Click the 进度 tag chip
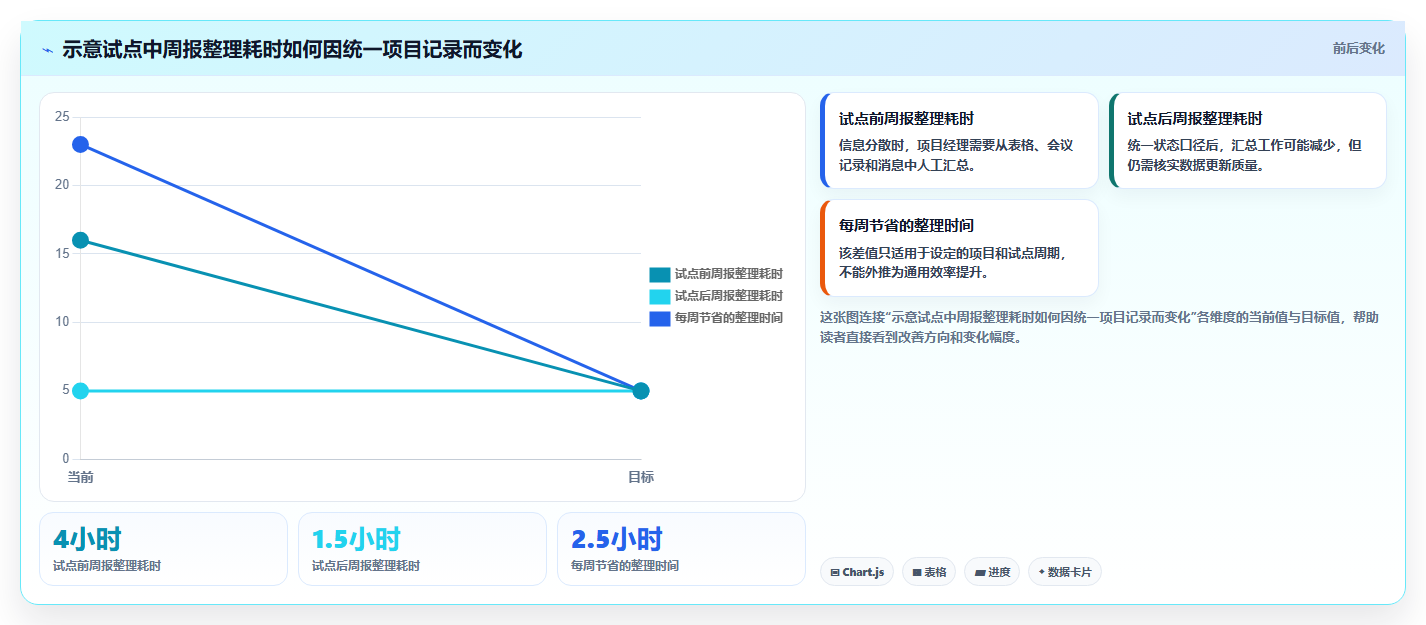This screenshot has height=625, width=1426. point(992,572)
